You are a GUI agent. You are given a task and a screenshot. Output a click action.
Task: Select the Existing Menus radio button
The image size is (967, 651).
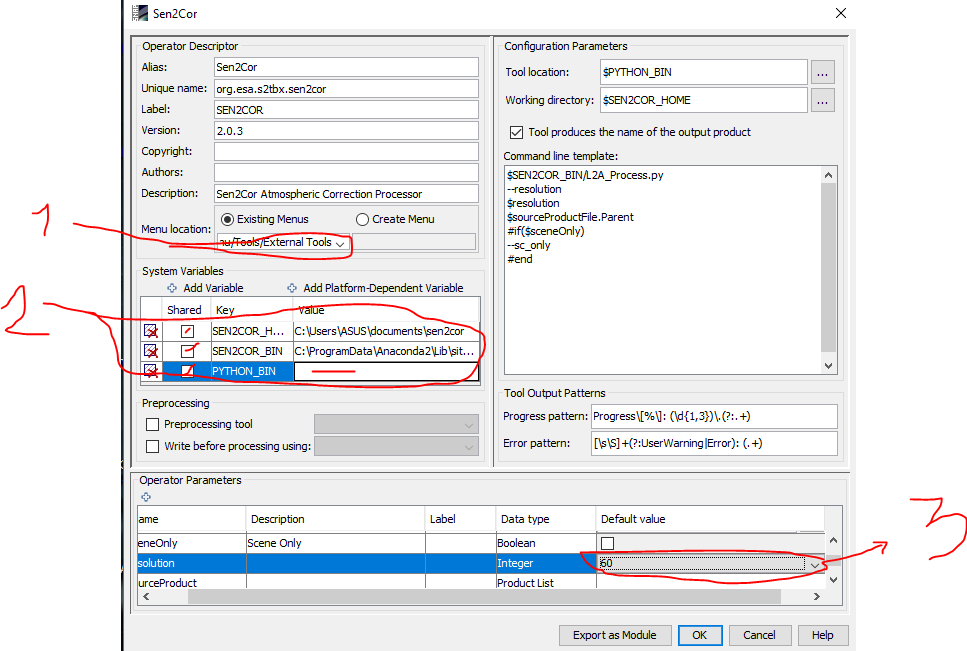pyautogui.click(x=228, y=219)
